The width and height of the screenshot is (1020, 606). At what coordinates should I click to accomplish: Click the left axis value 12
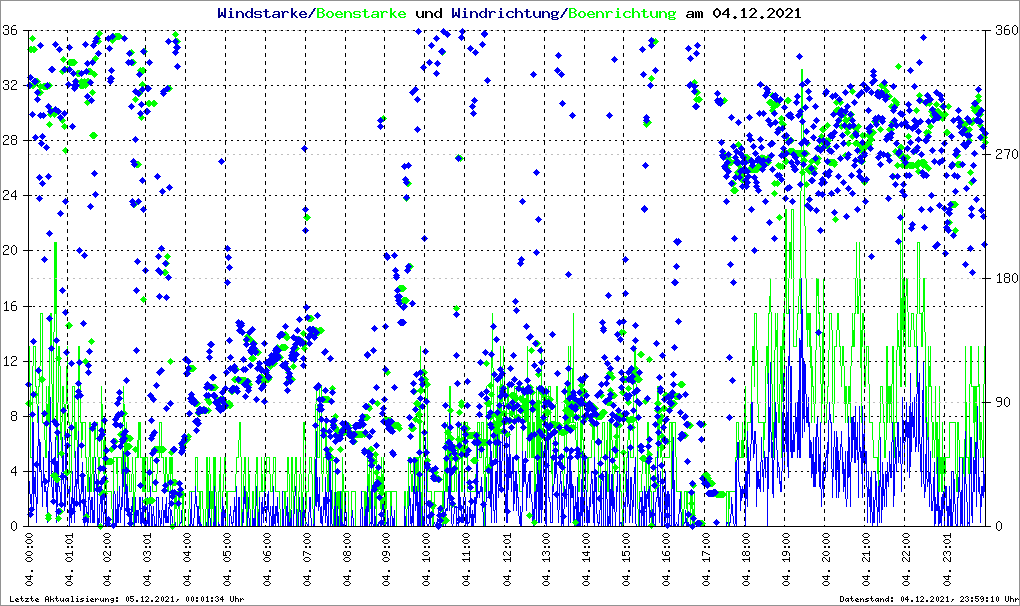click(10, 361)
